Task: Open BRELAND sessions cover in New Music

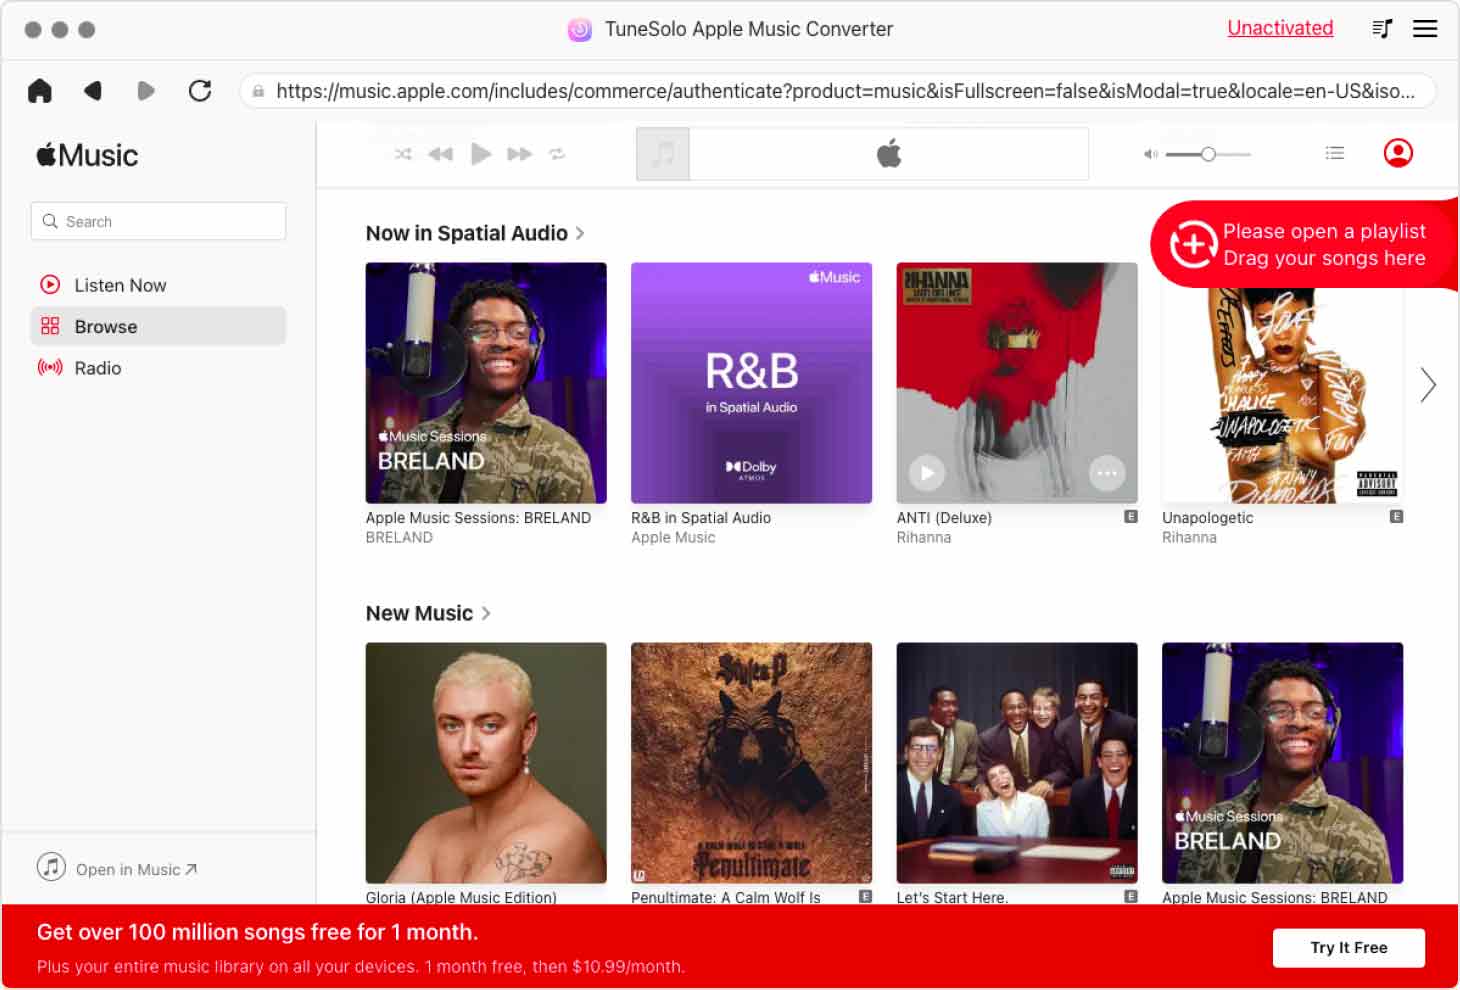Action: [1282, 763]
